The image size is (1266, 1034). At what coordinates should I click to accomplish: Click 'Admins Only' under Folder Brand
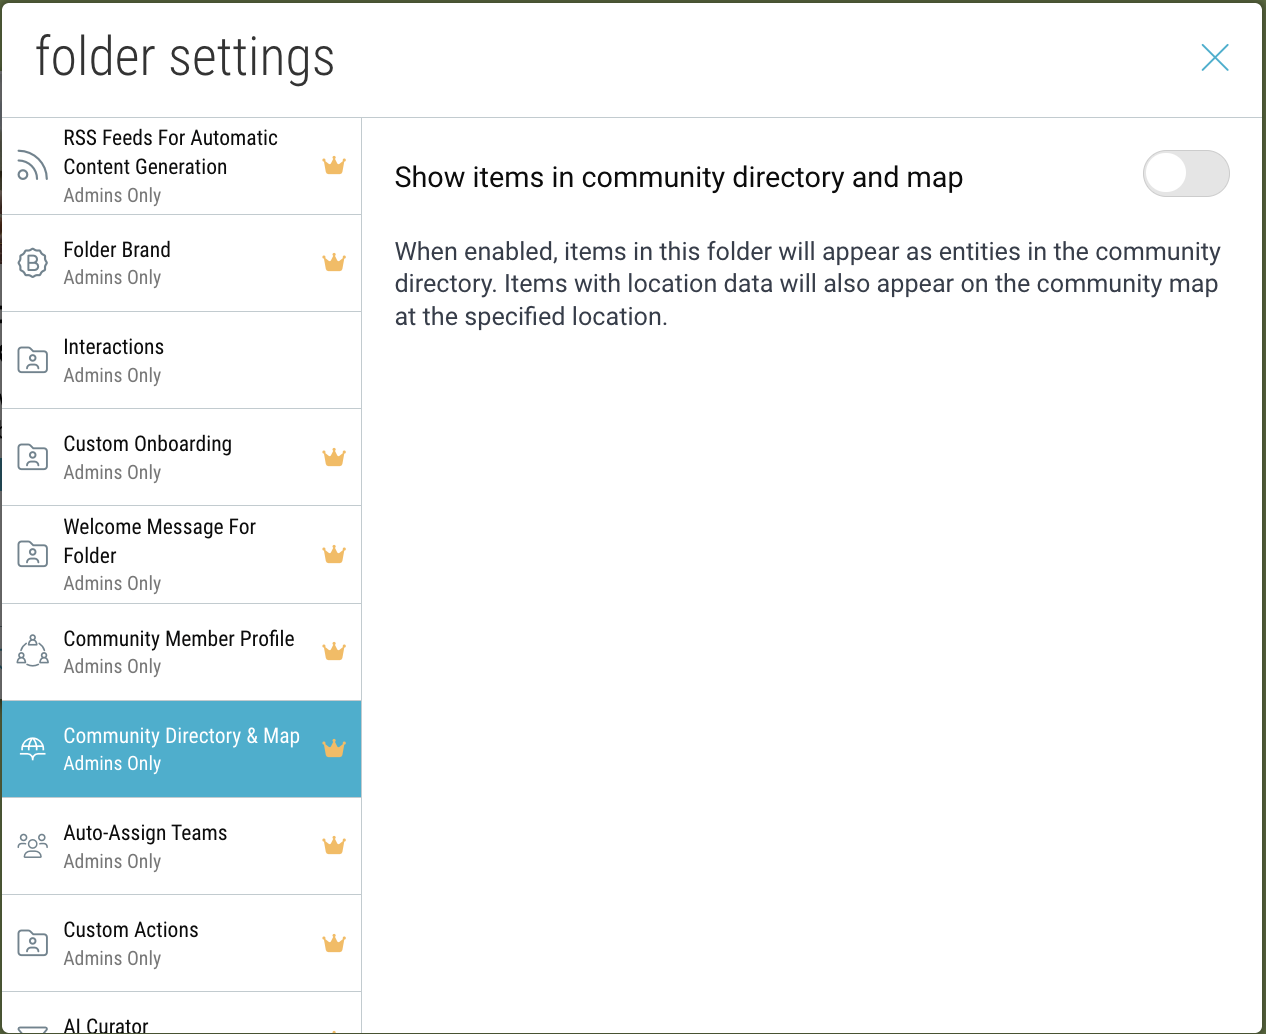pyautogui.click(x=112, y=278)
